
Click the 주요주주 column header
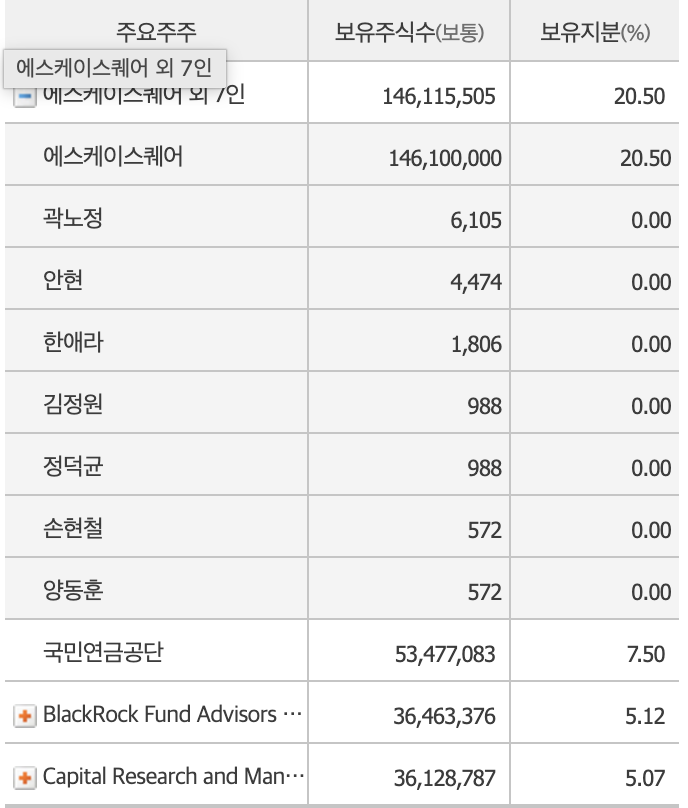pos(156,31)
